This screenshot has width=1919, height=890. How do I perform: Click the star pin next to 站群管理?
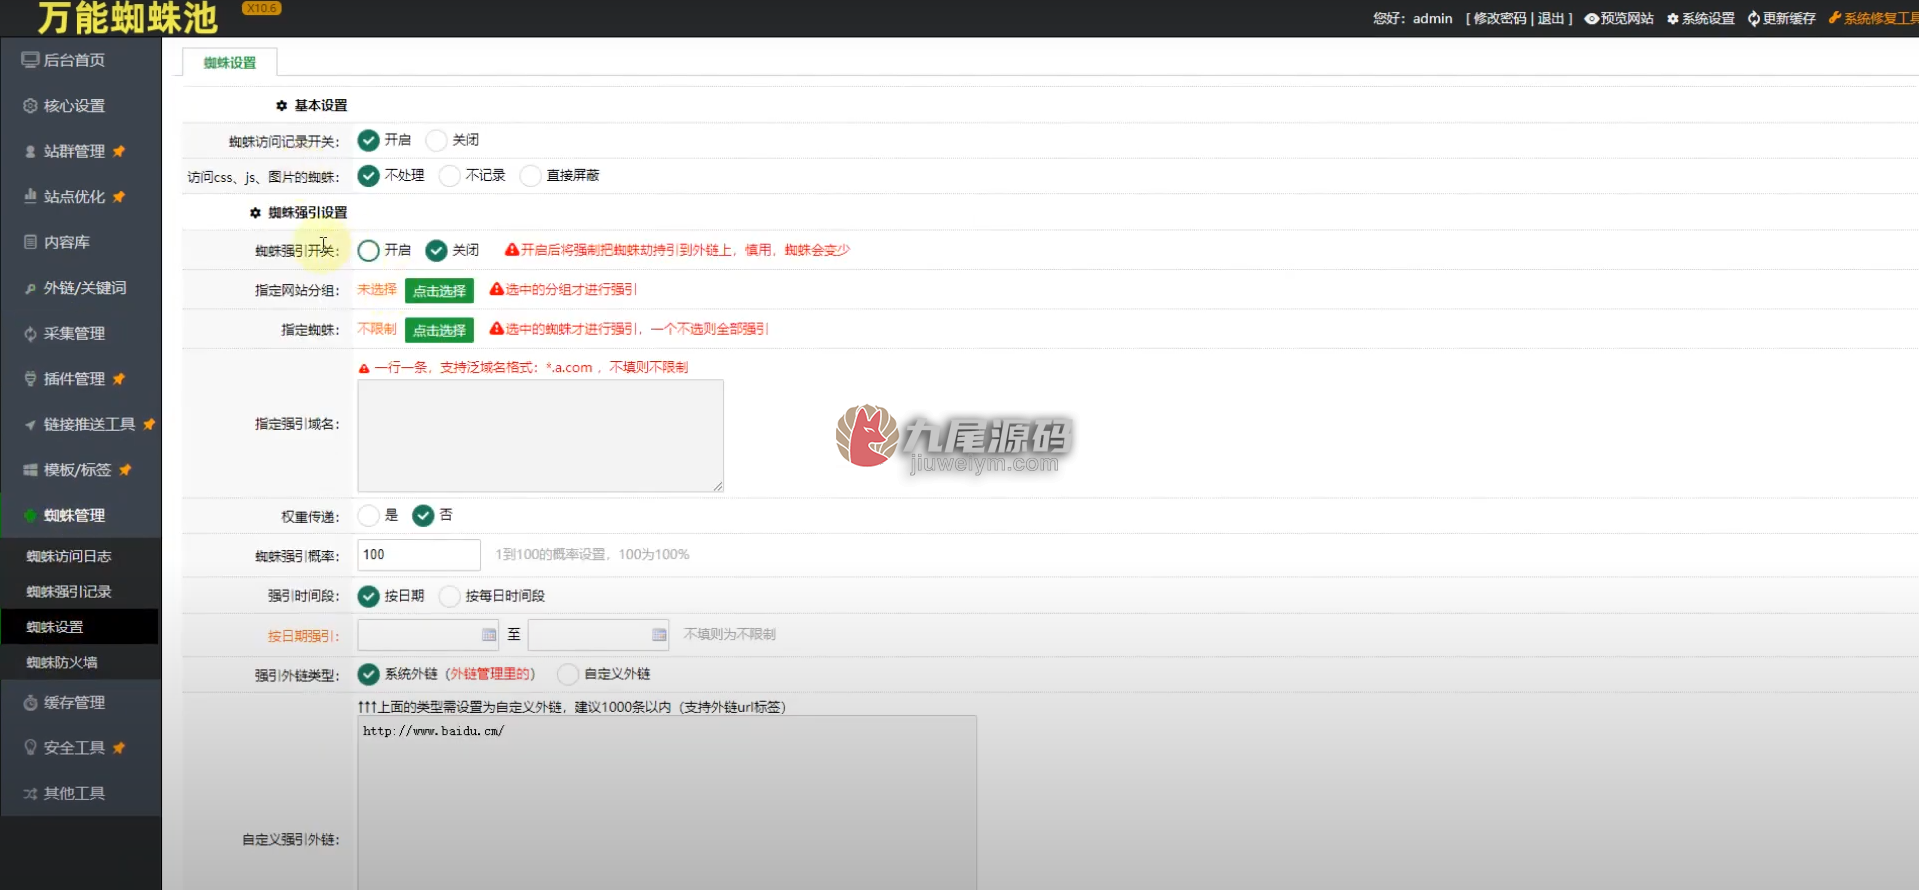click(x=119, y=151)
